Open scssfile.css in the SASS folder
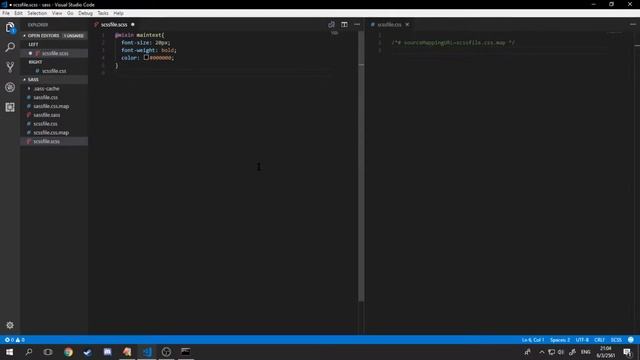Screen dimensions: 640x360 (45, 124)
